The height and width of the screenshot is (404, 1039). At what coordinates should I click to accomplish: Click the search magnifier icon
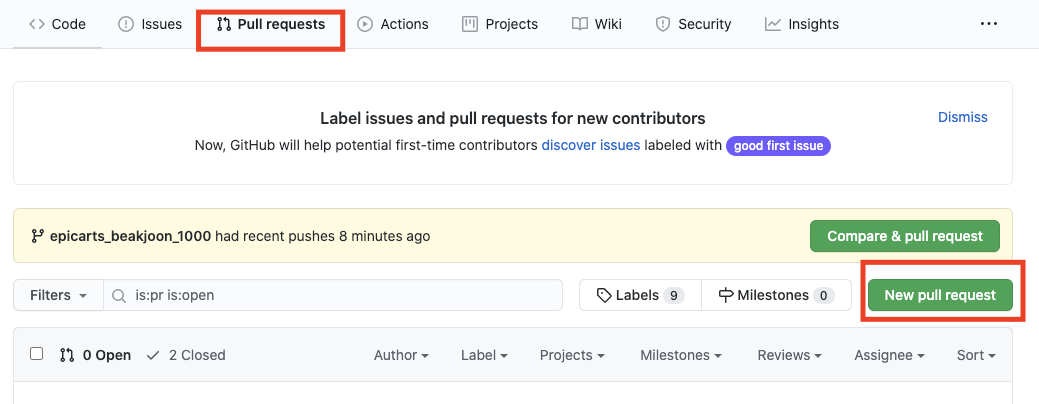pos(119,296)
